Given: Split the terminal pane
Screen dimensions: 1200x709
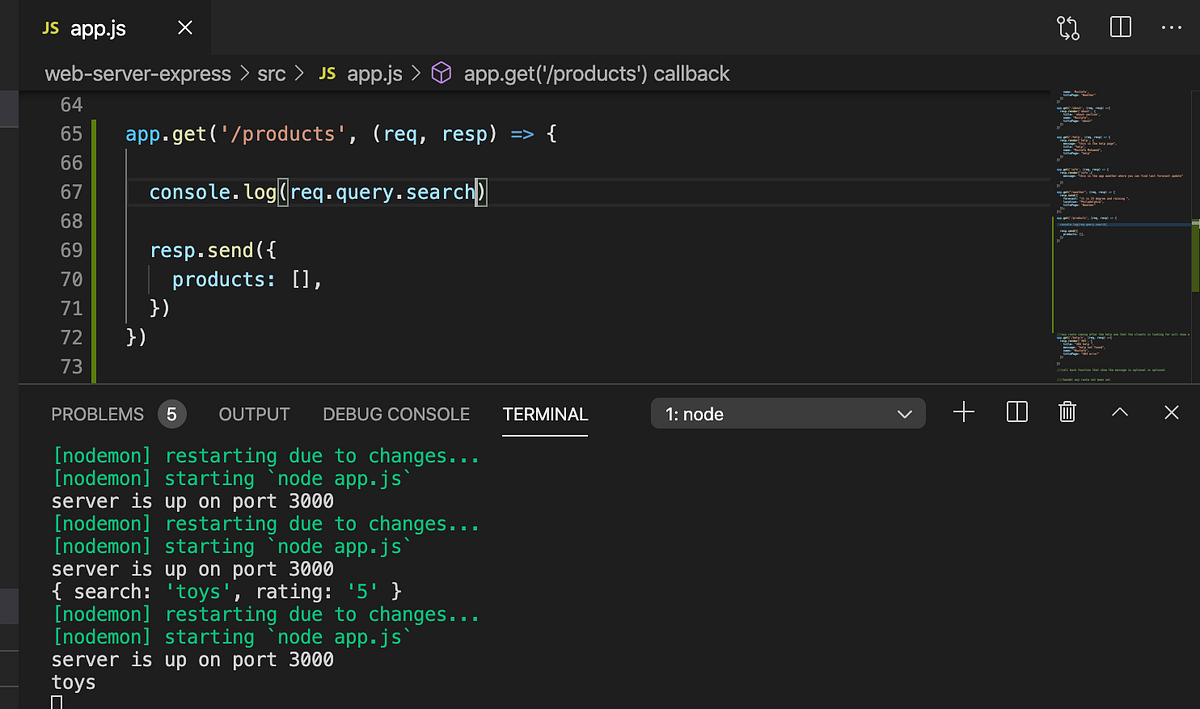Looking at the screenshot, I should tap(1017, 412).
